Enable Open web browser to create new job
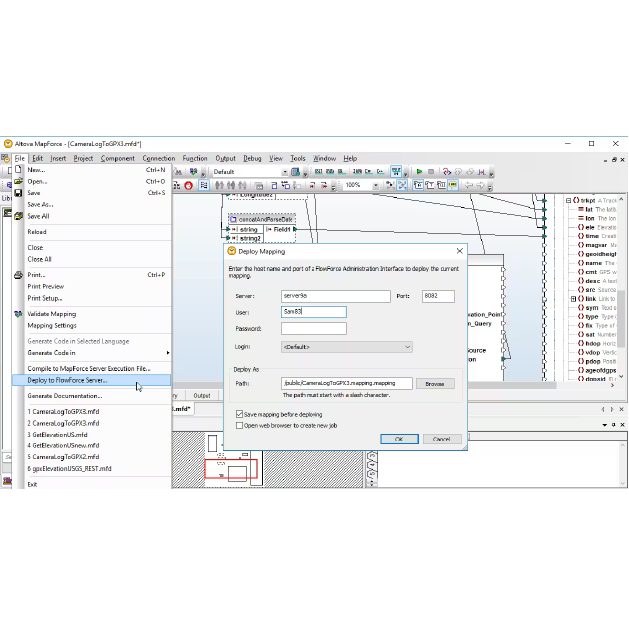The width and height of the screenshot is (629, 625). click(239, 425)
